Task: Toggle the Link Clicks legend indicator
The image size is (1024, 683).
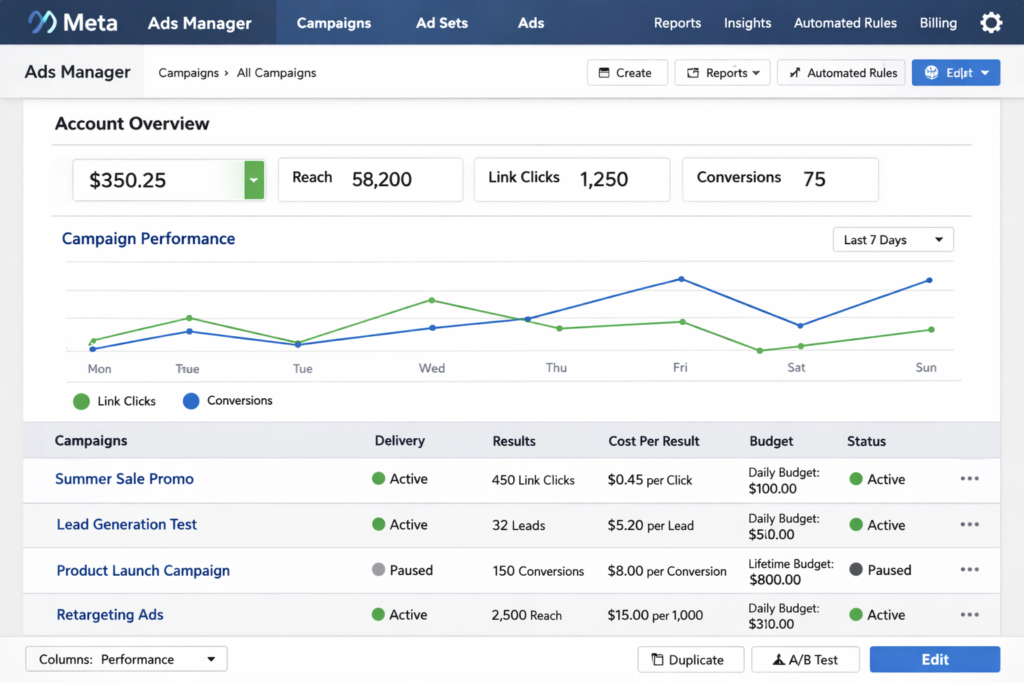Action: click(81, 401)
